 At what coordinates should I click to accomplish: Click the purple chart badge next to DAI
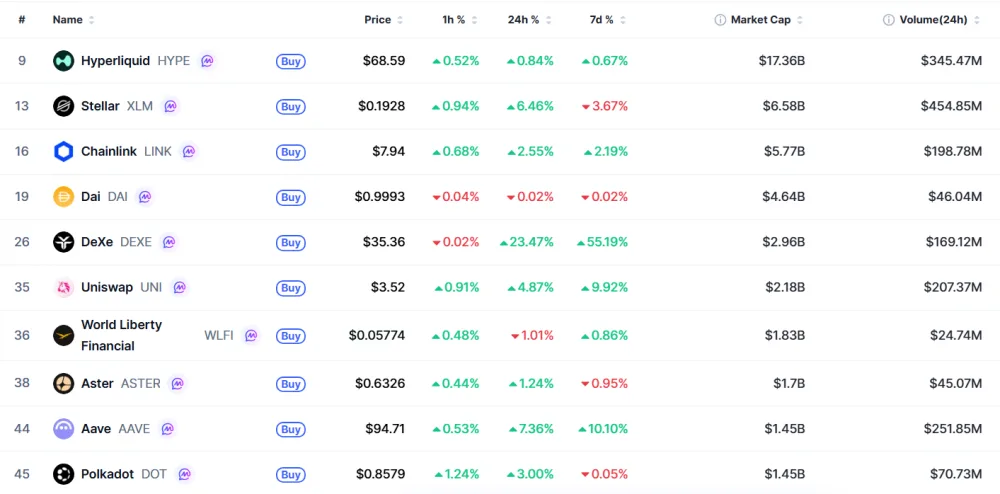click(145, 197)
